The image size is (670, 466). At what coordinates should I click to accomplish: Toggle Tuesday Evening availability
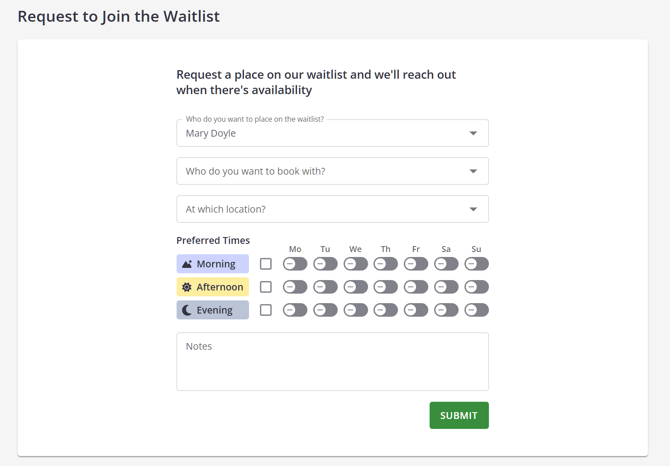tap(325, 310)
